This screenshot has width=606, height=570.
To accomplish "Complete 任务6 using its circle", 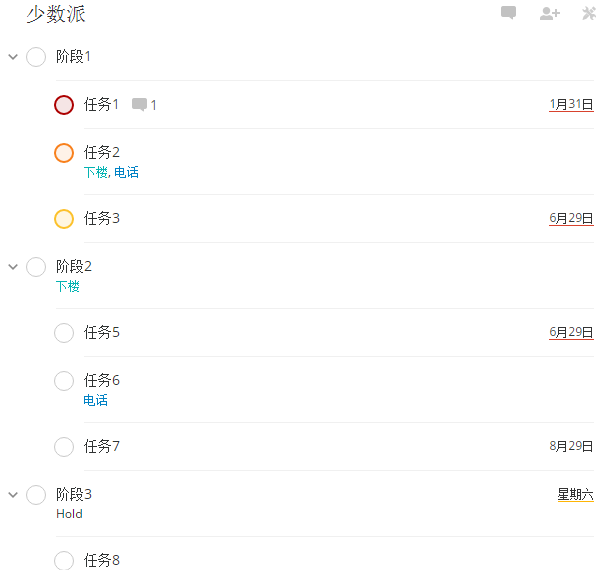I will pyautogui.click(x=64, y=381).
